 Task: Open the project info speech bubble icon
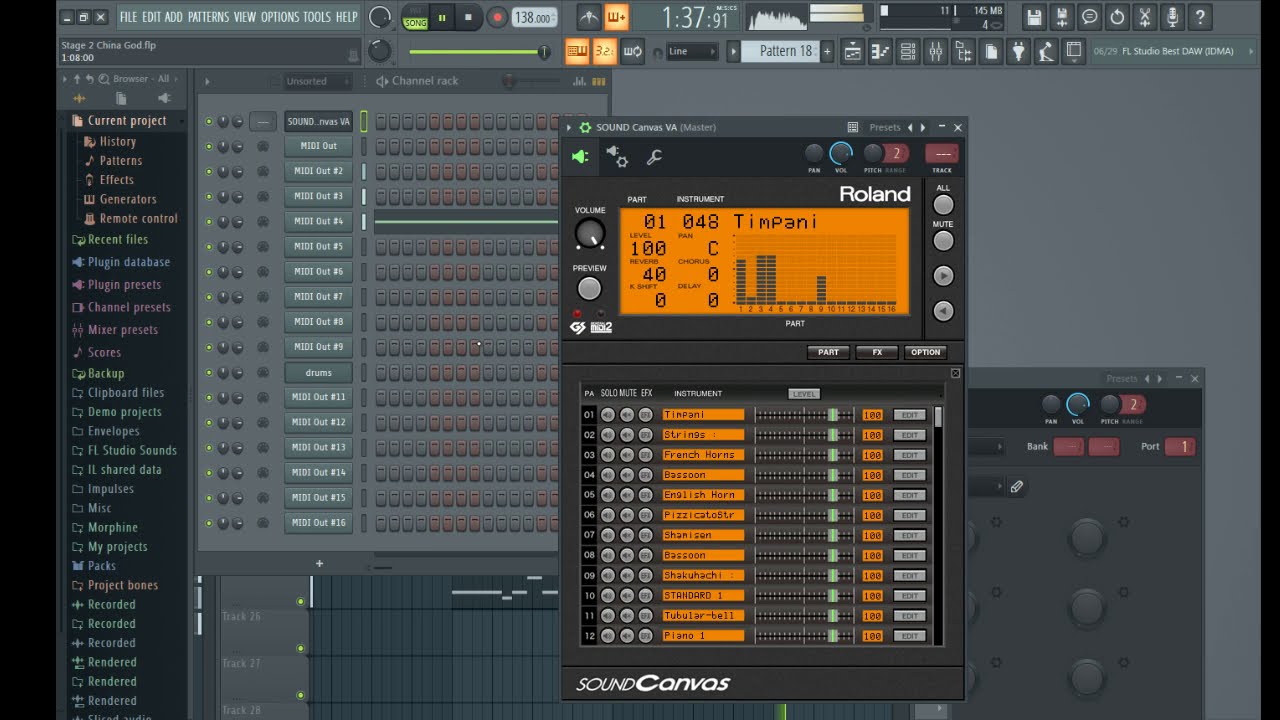click(x=1090, y=17)
